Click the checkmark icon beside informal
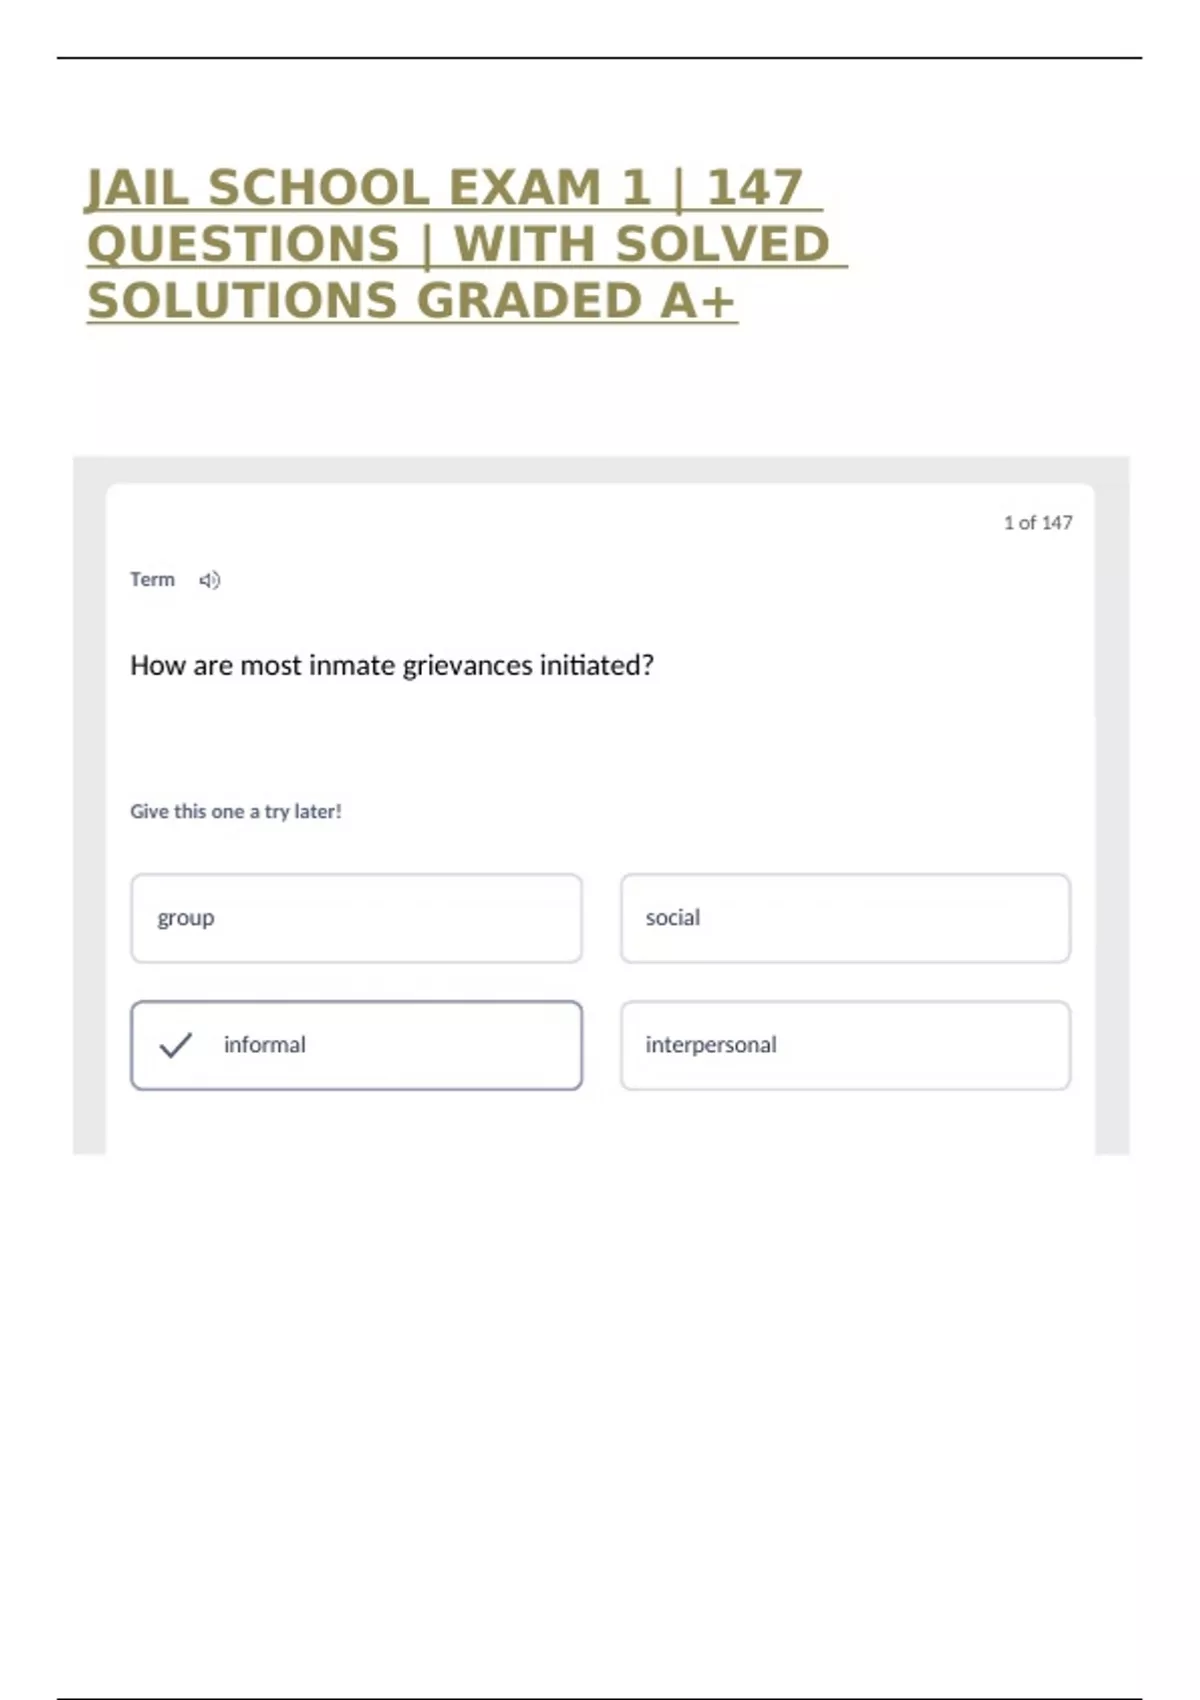1200x1700 pixels. 175,1045
